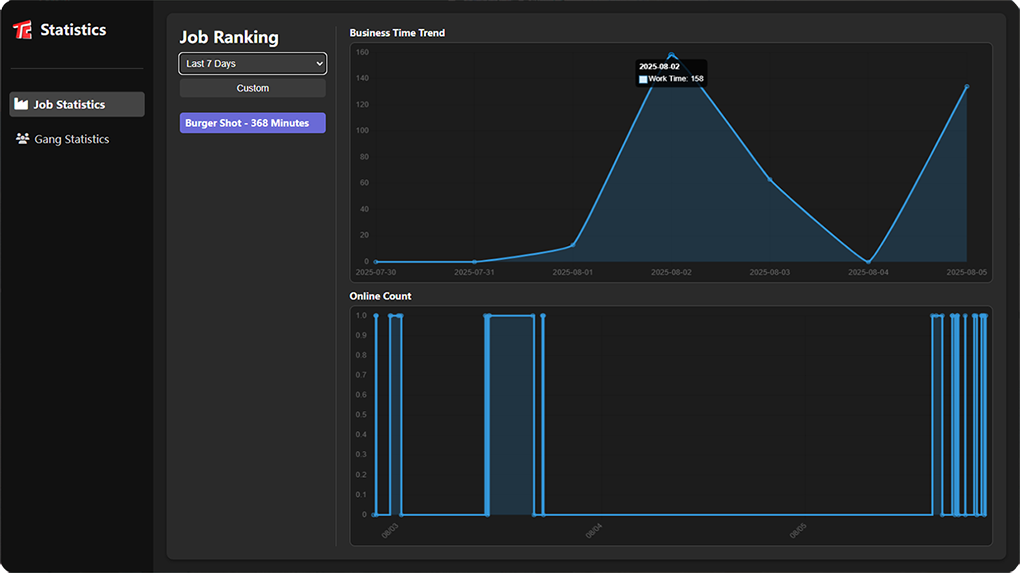
Task: Click the 2025-07-31 data point on trend
Action: [x=474, y=261]
